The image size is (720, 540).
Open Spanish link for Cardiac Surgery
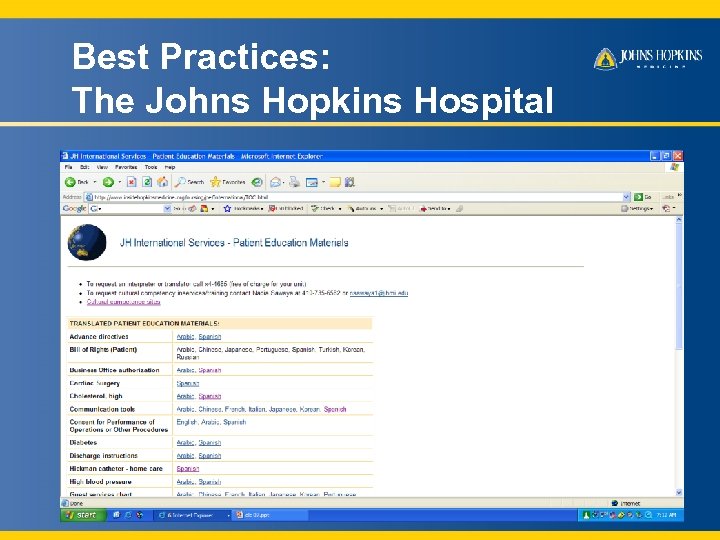188,383
